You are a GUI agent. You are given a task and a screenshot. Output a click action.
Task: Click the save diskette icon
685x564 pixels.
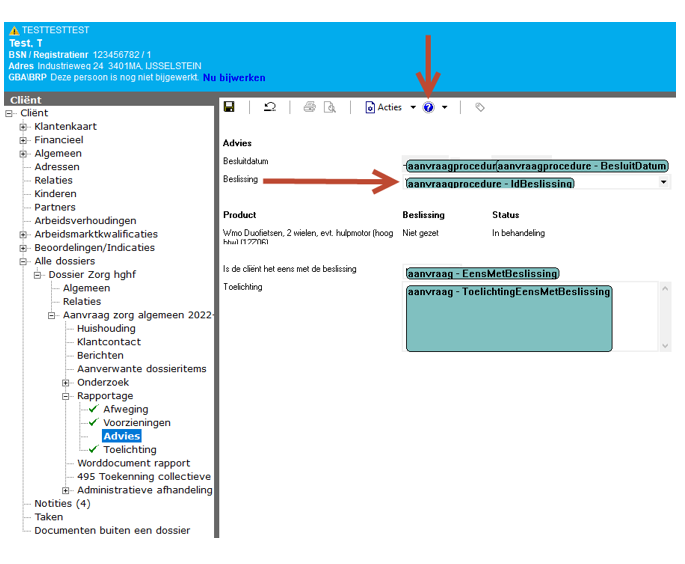229,107
